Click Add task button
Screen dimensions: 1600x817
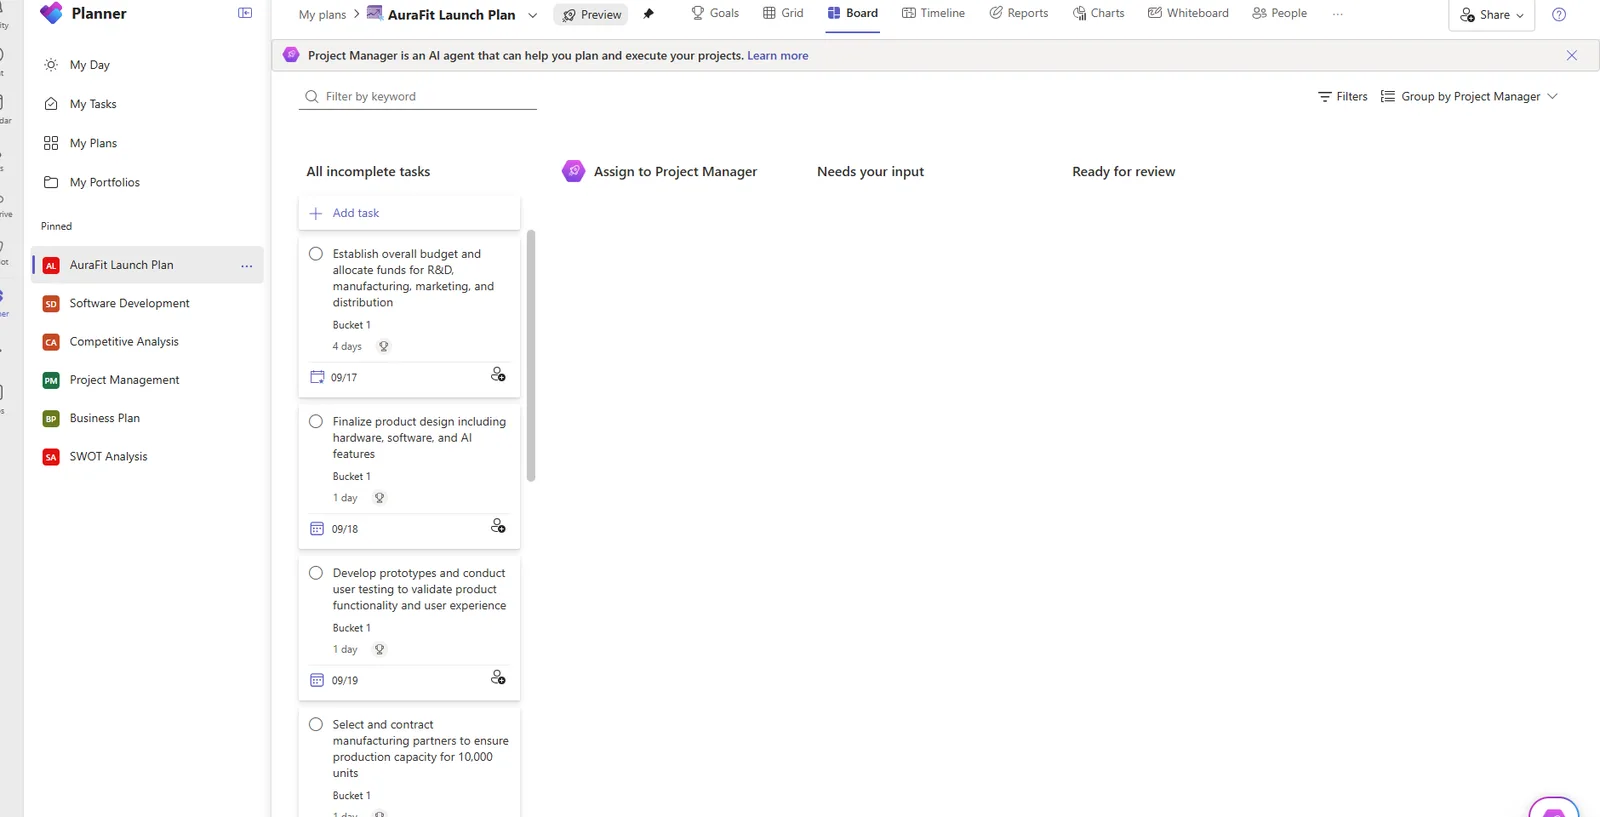click(x=409, y=213)
